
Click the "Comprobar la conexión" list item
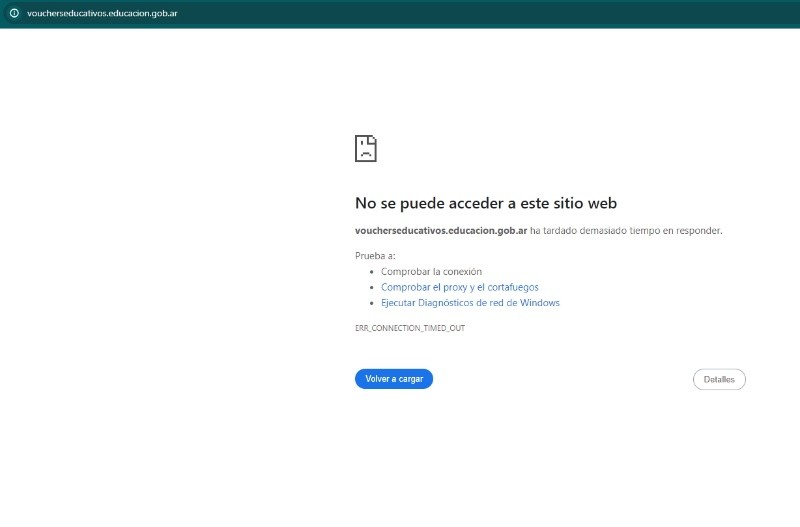[x=431, y=271]
